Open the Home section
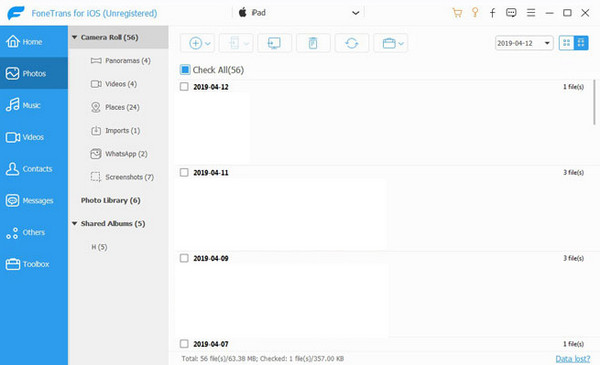Screen dimensions: 600x365 click(34, 41)
